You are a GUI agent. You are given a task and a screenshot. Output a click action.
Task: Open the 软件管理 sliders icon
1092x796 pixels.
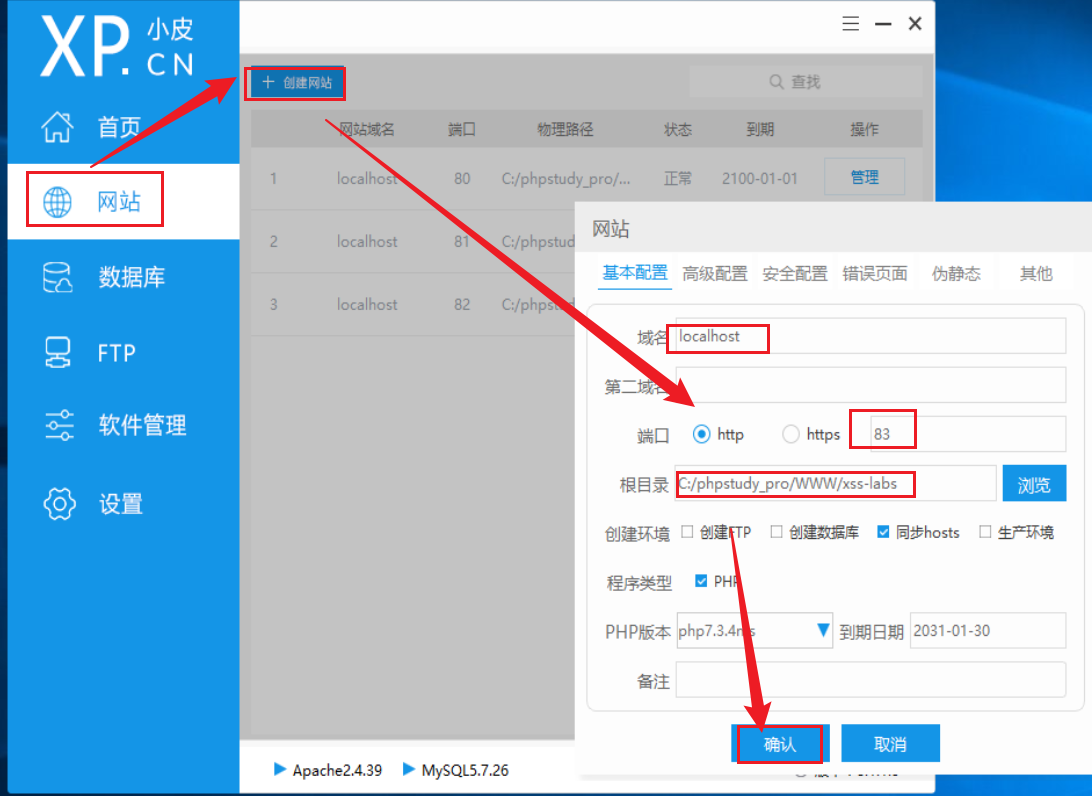tap(59, 425)
